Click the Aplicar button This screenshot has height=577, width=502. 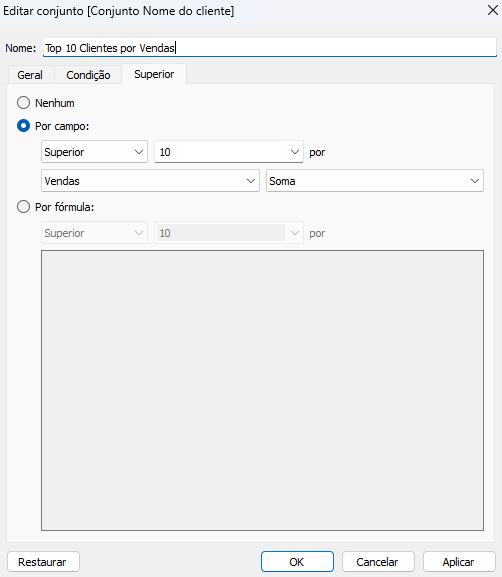[x=459, y=562]
